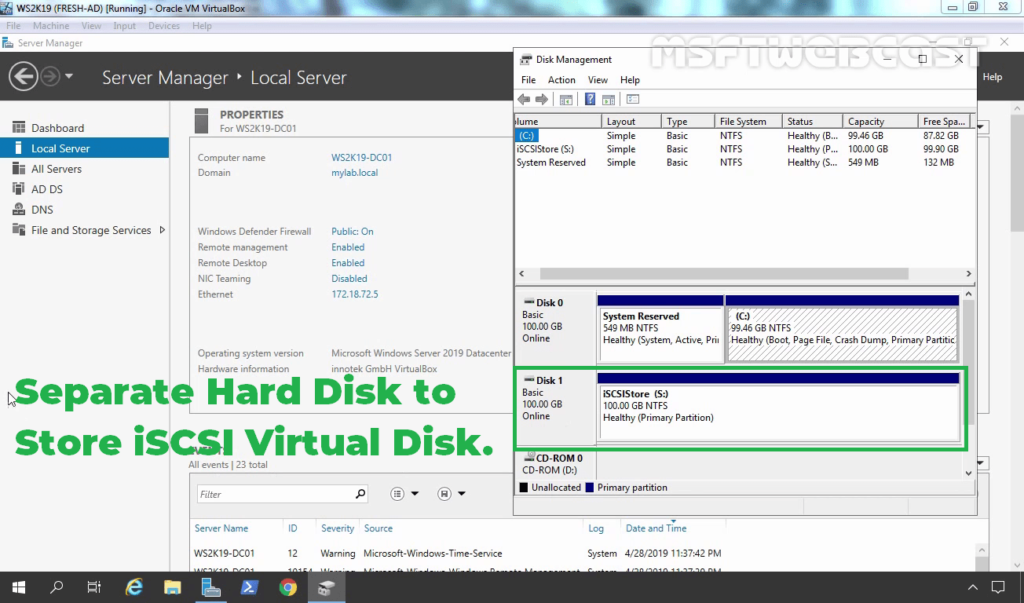Click Ethernet address 172.18.72.5 link
The image size is (1024, 603).
[x=355, y=294]
